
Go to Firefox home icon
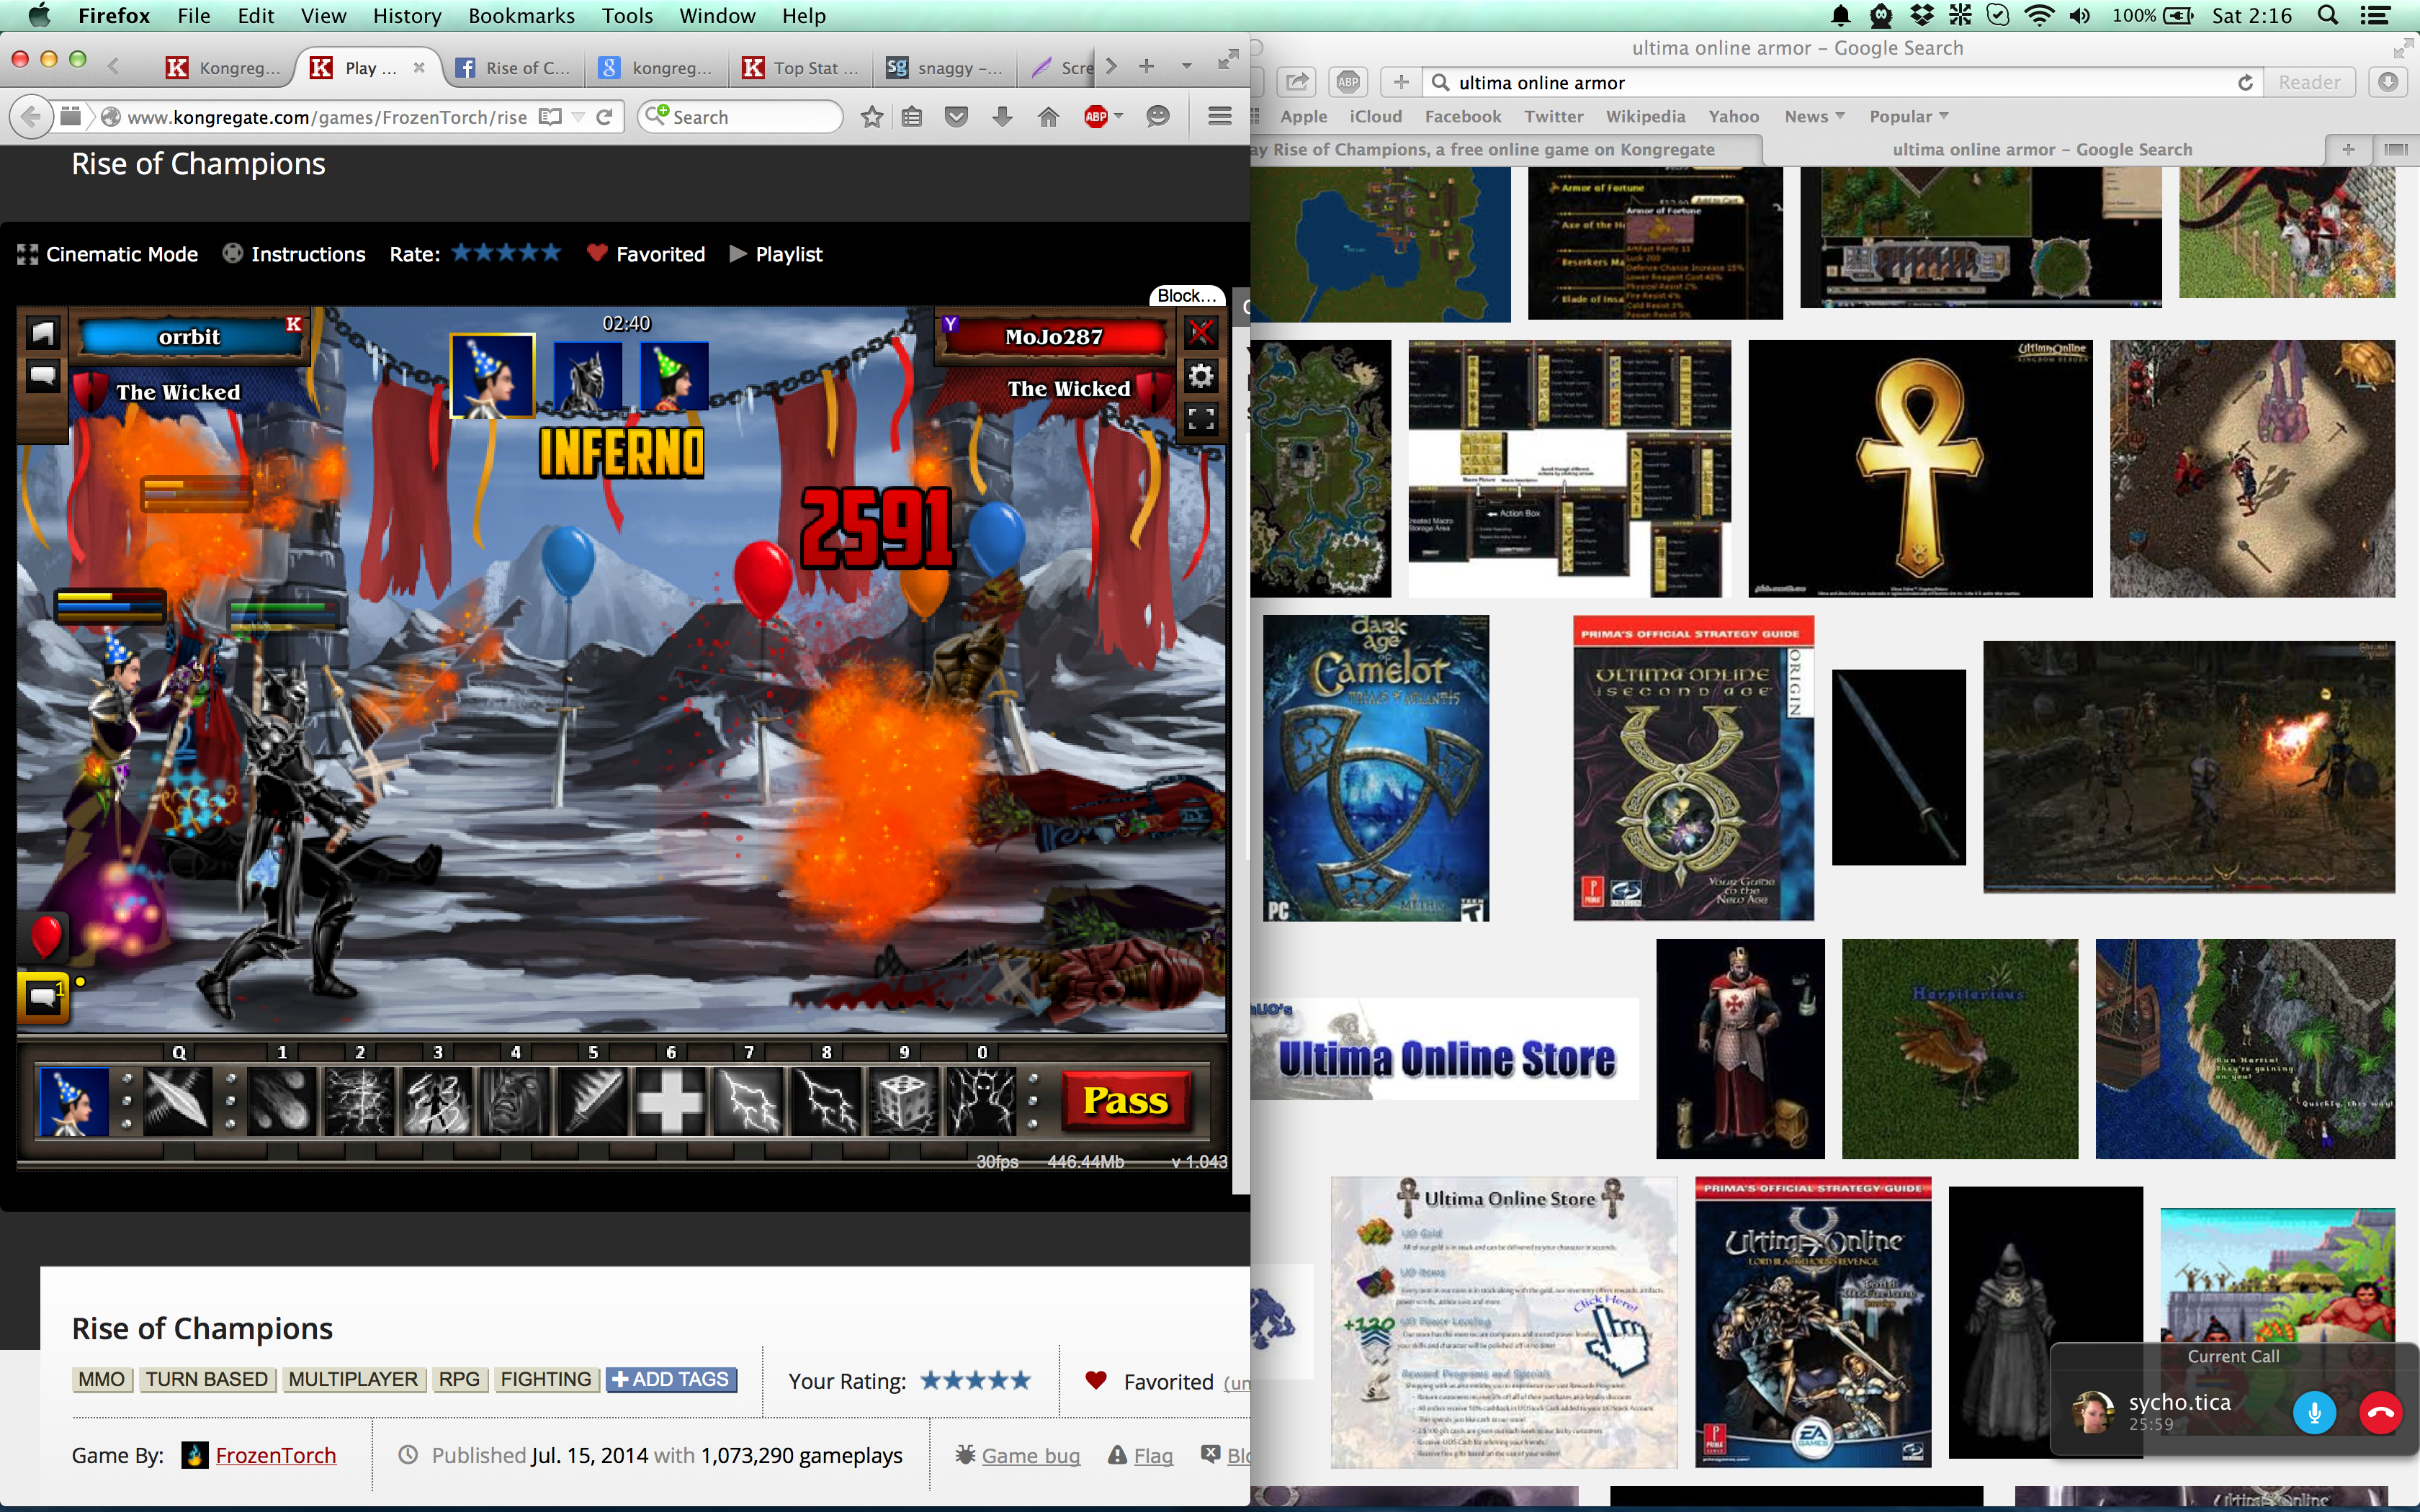(x=1048, y=117)
